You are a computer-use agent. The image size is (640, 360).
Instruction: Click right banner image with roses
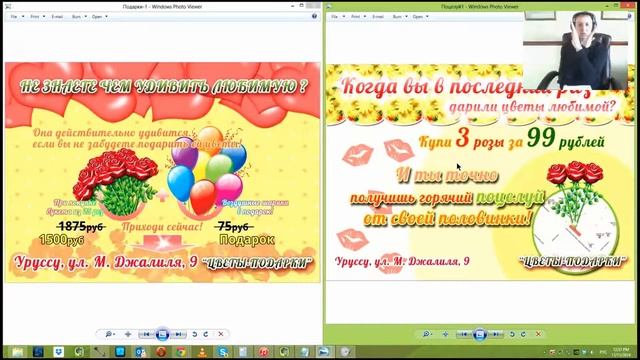(x=480, y=172)
